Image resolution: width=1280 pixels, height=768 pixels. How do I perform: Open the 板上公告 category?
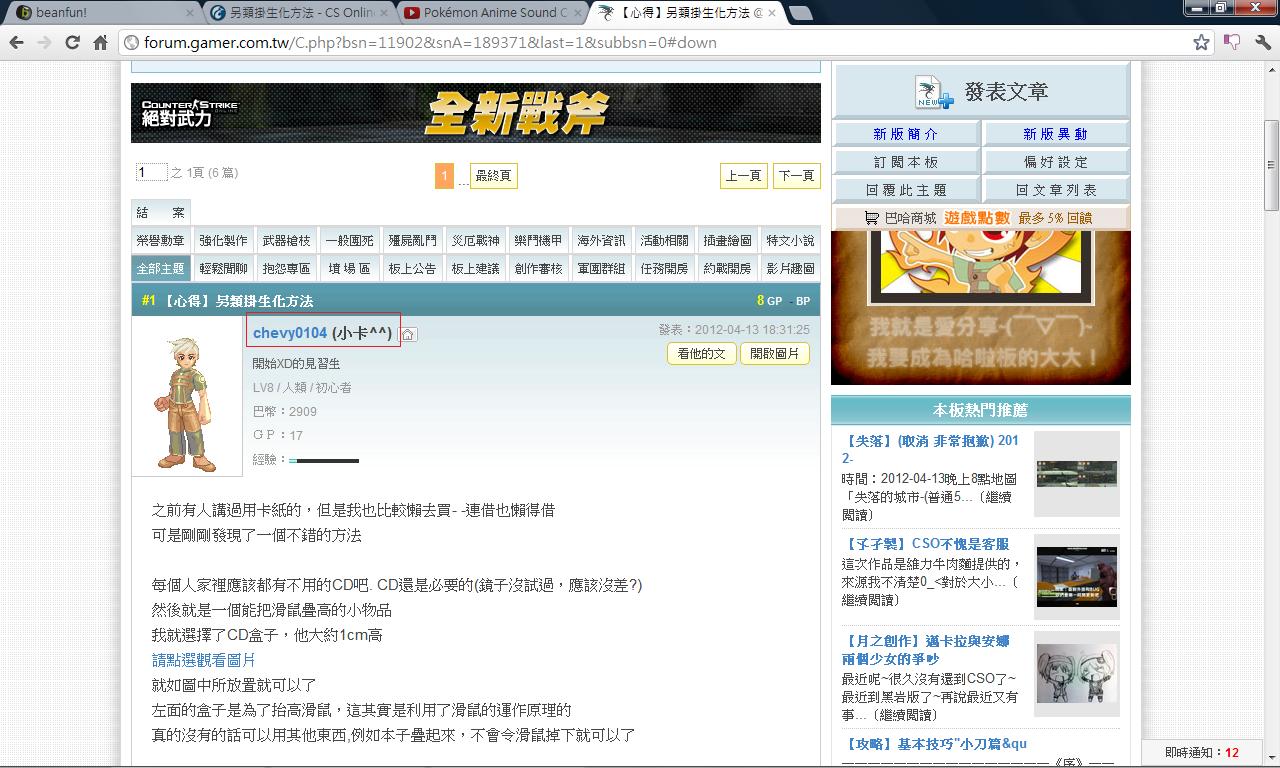[412, 268]
